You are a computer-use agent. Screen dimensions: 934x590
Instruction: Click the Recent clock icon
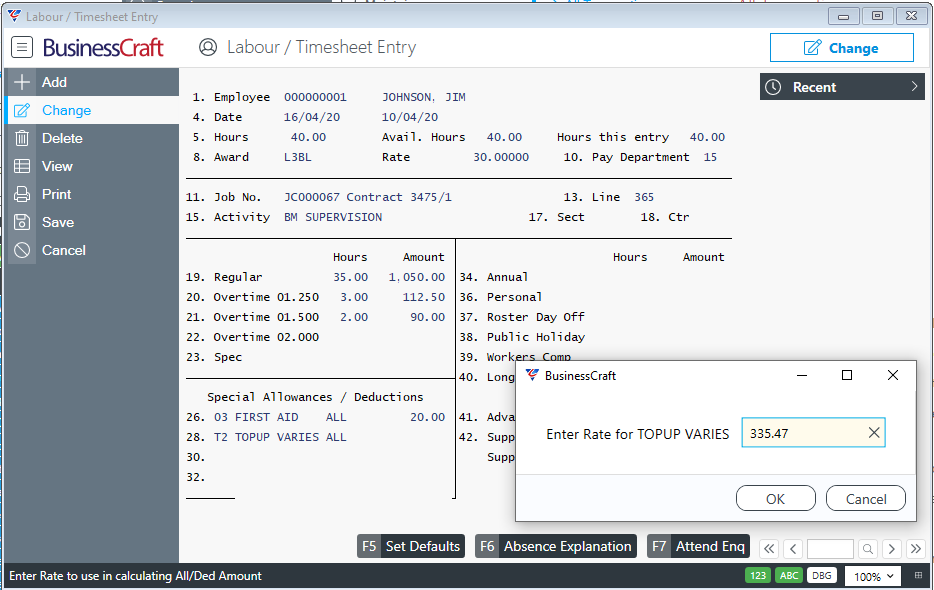(773, 87)
